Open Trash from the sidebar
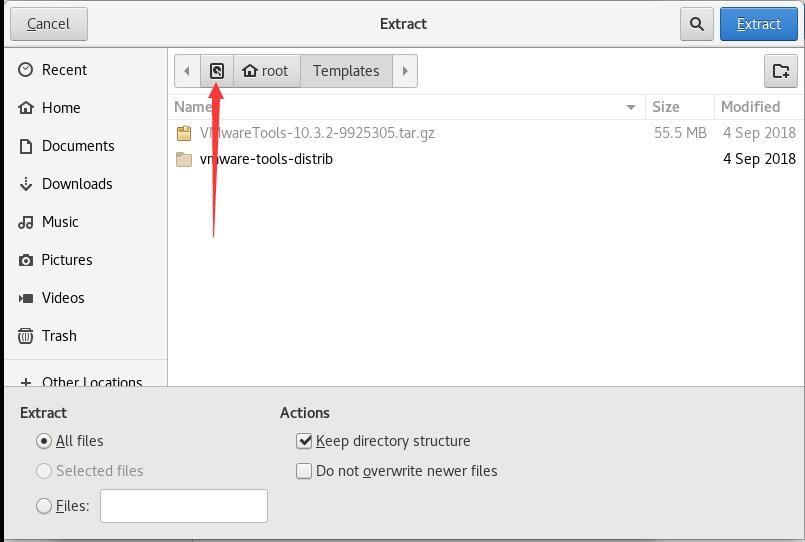805x542 pixels. (59, 336)
